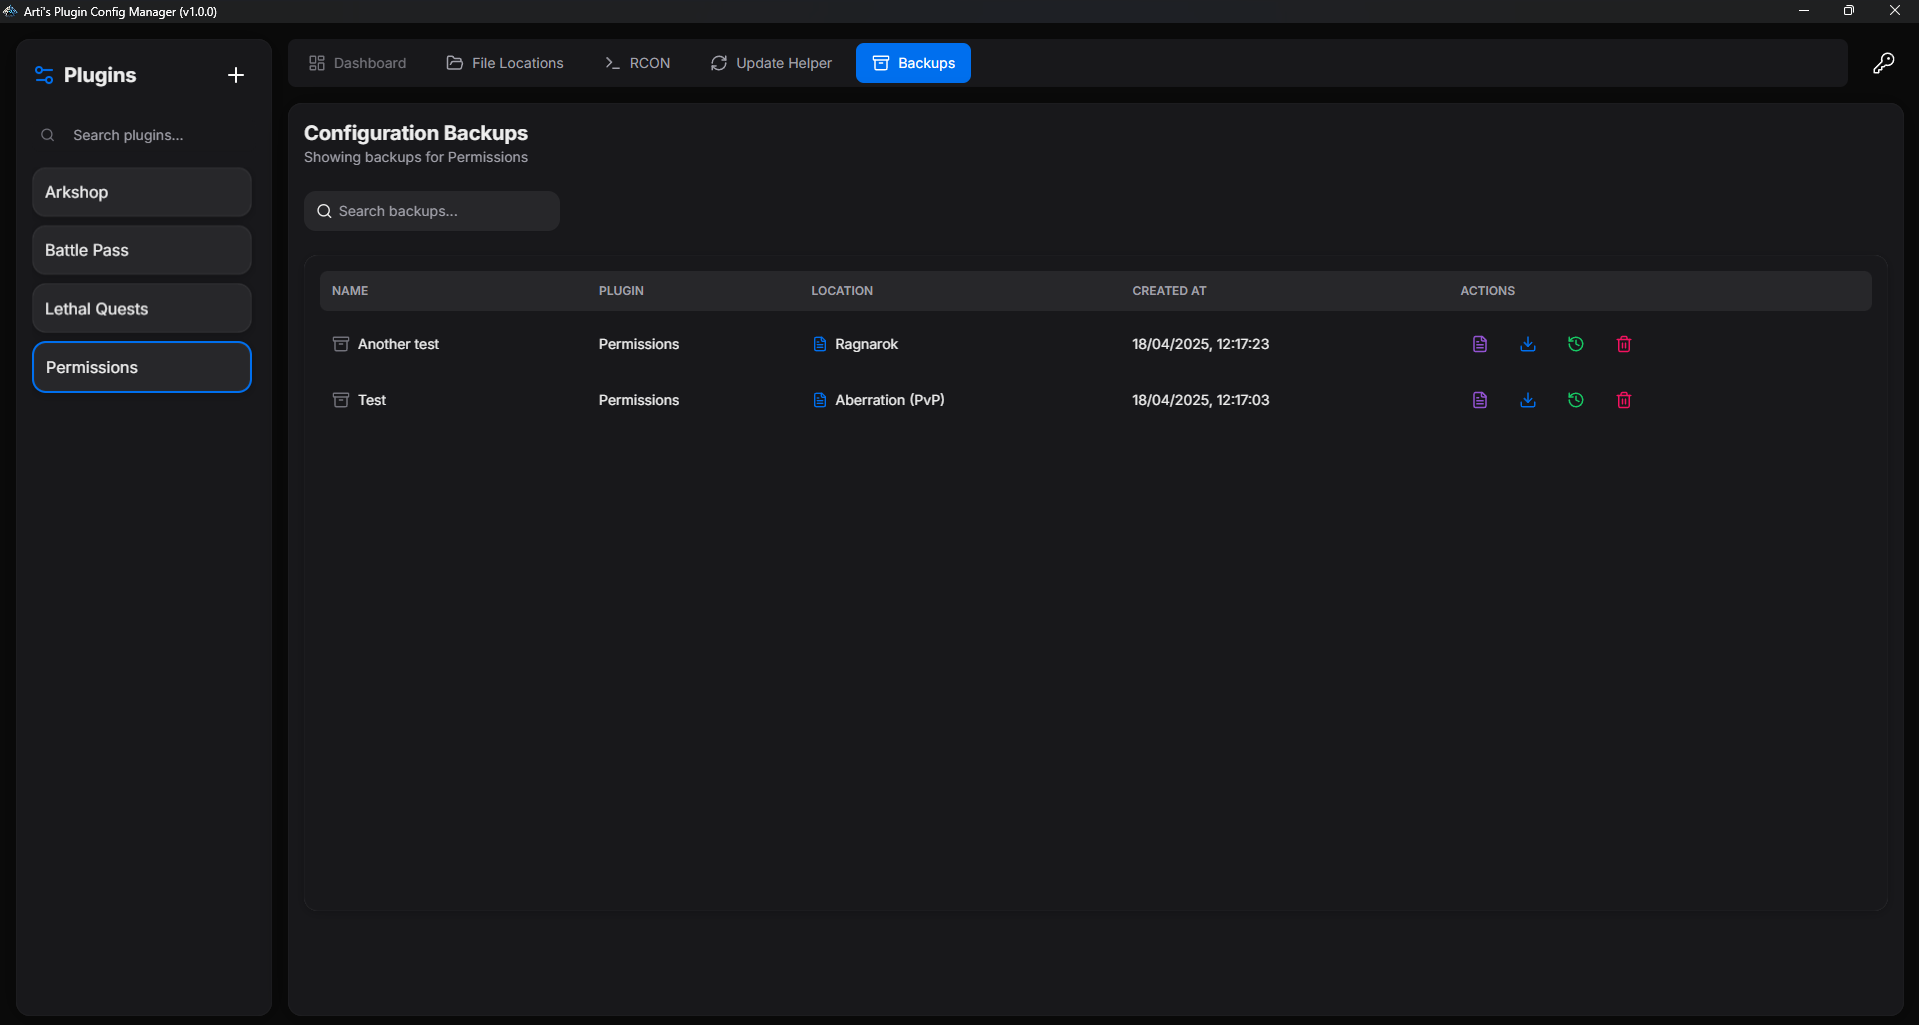1919x1025 pixels.
Task: Open the RCON tab
Action: (x=638, y=63)
